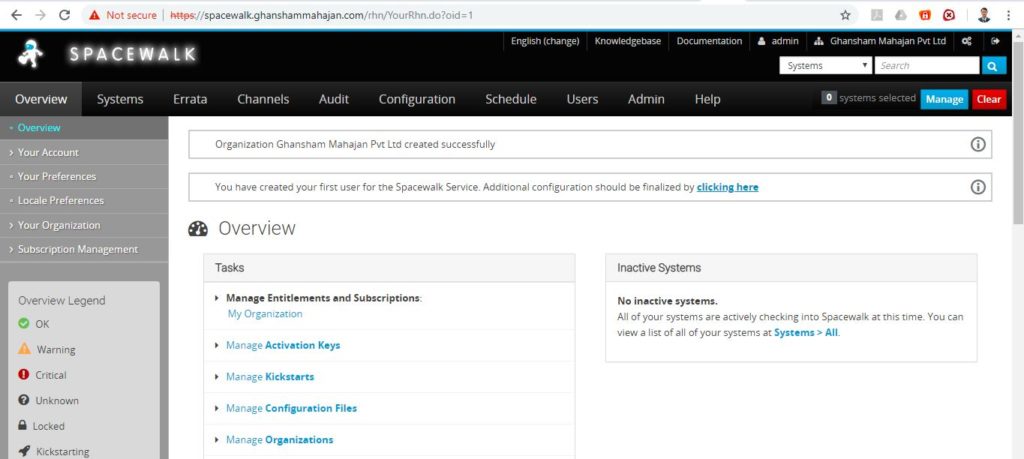Open the Chrome three-dot menu
1024x459 pixels.
tap(1008, 15)
